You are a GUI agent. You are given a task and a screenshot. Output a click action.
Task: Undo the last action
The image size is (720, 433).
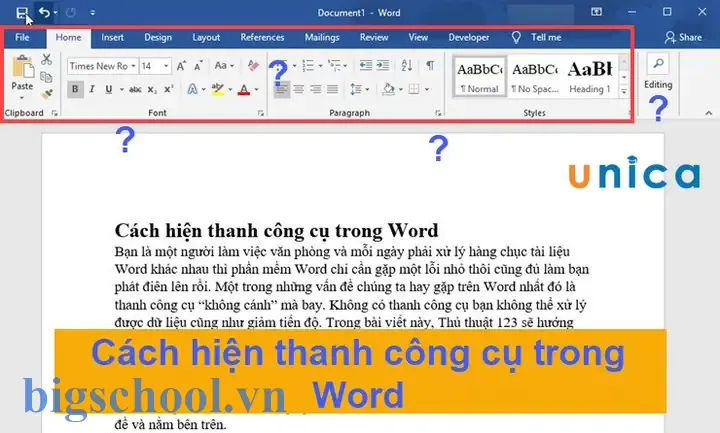pyautogui.click(x=44, y=12)
